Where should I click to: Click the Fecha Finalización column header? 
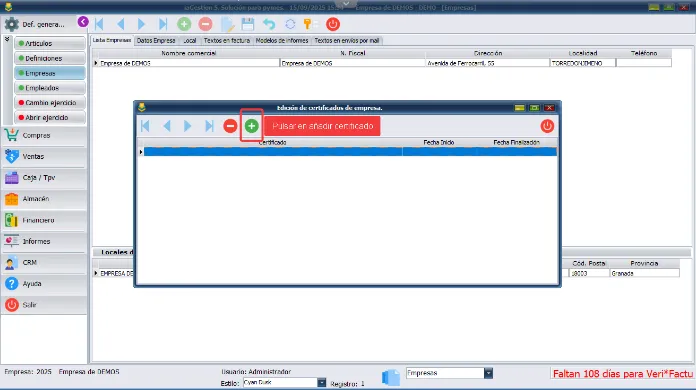pyautogui.click(x=516, y=142)
